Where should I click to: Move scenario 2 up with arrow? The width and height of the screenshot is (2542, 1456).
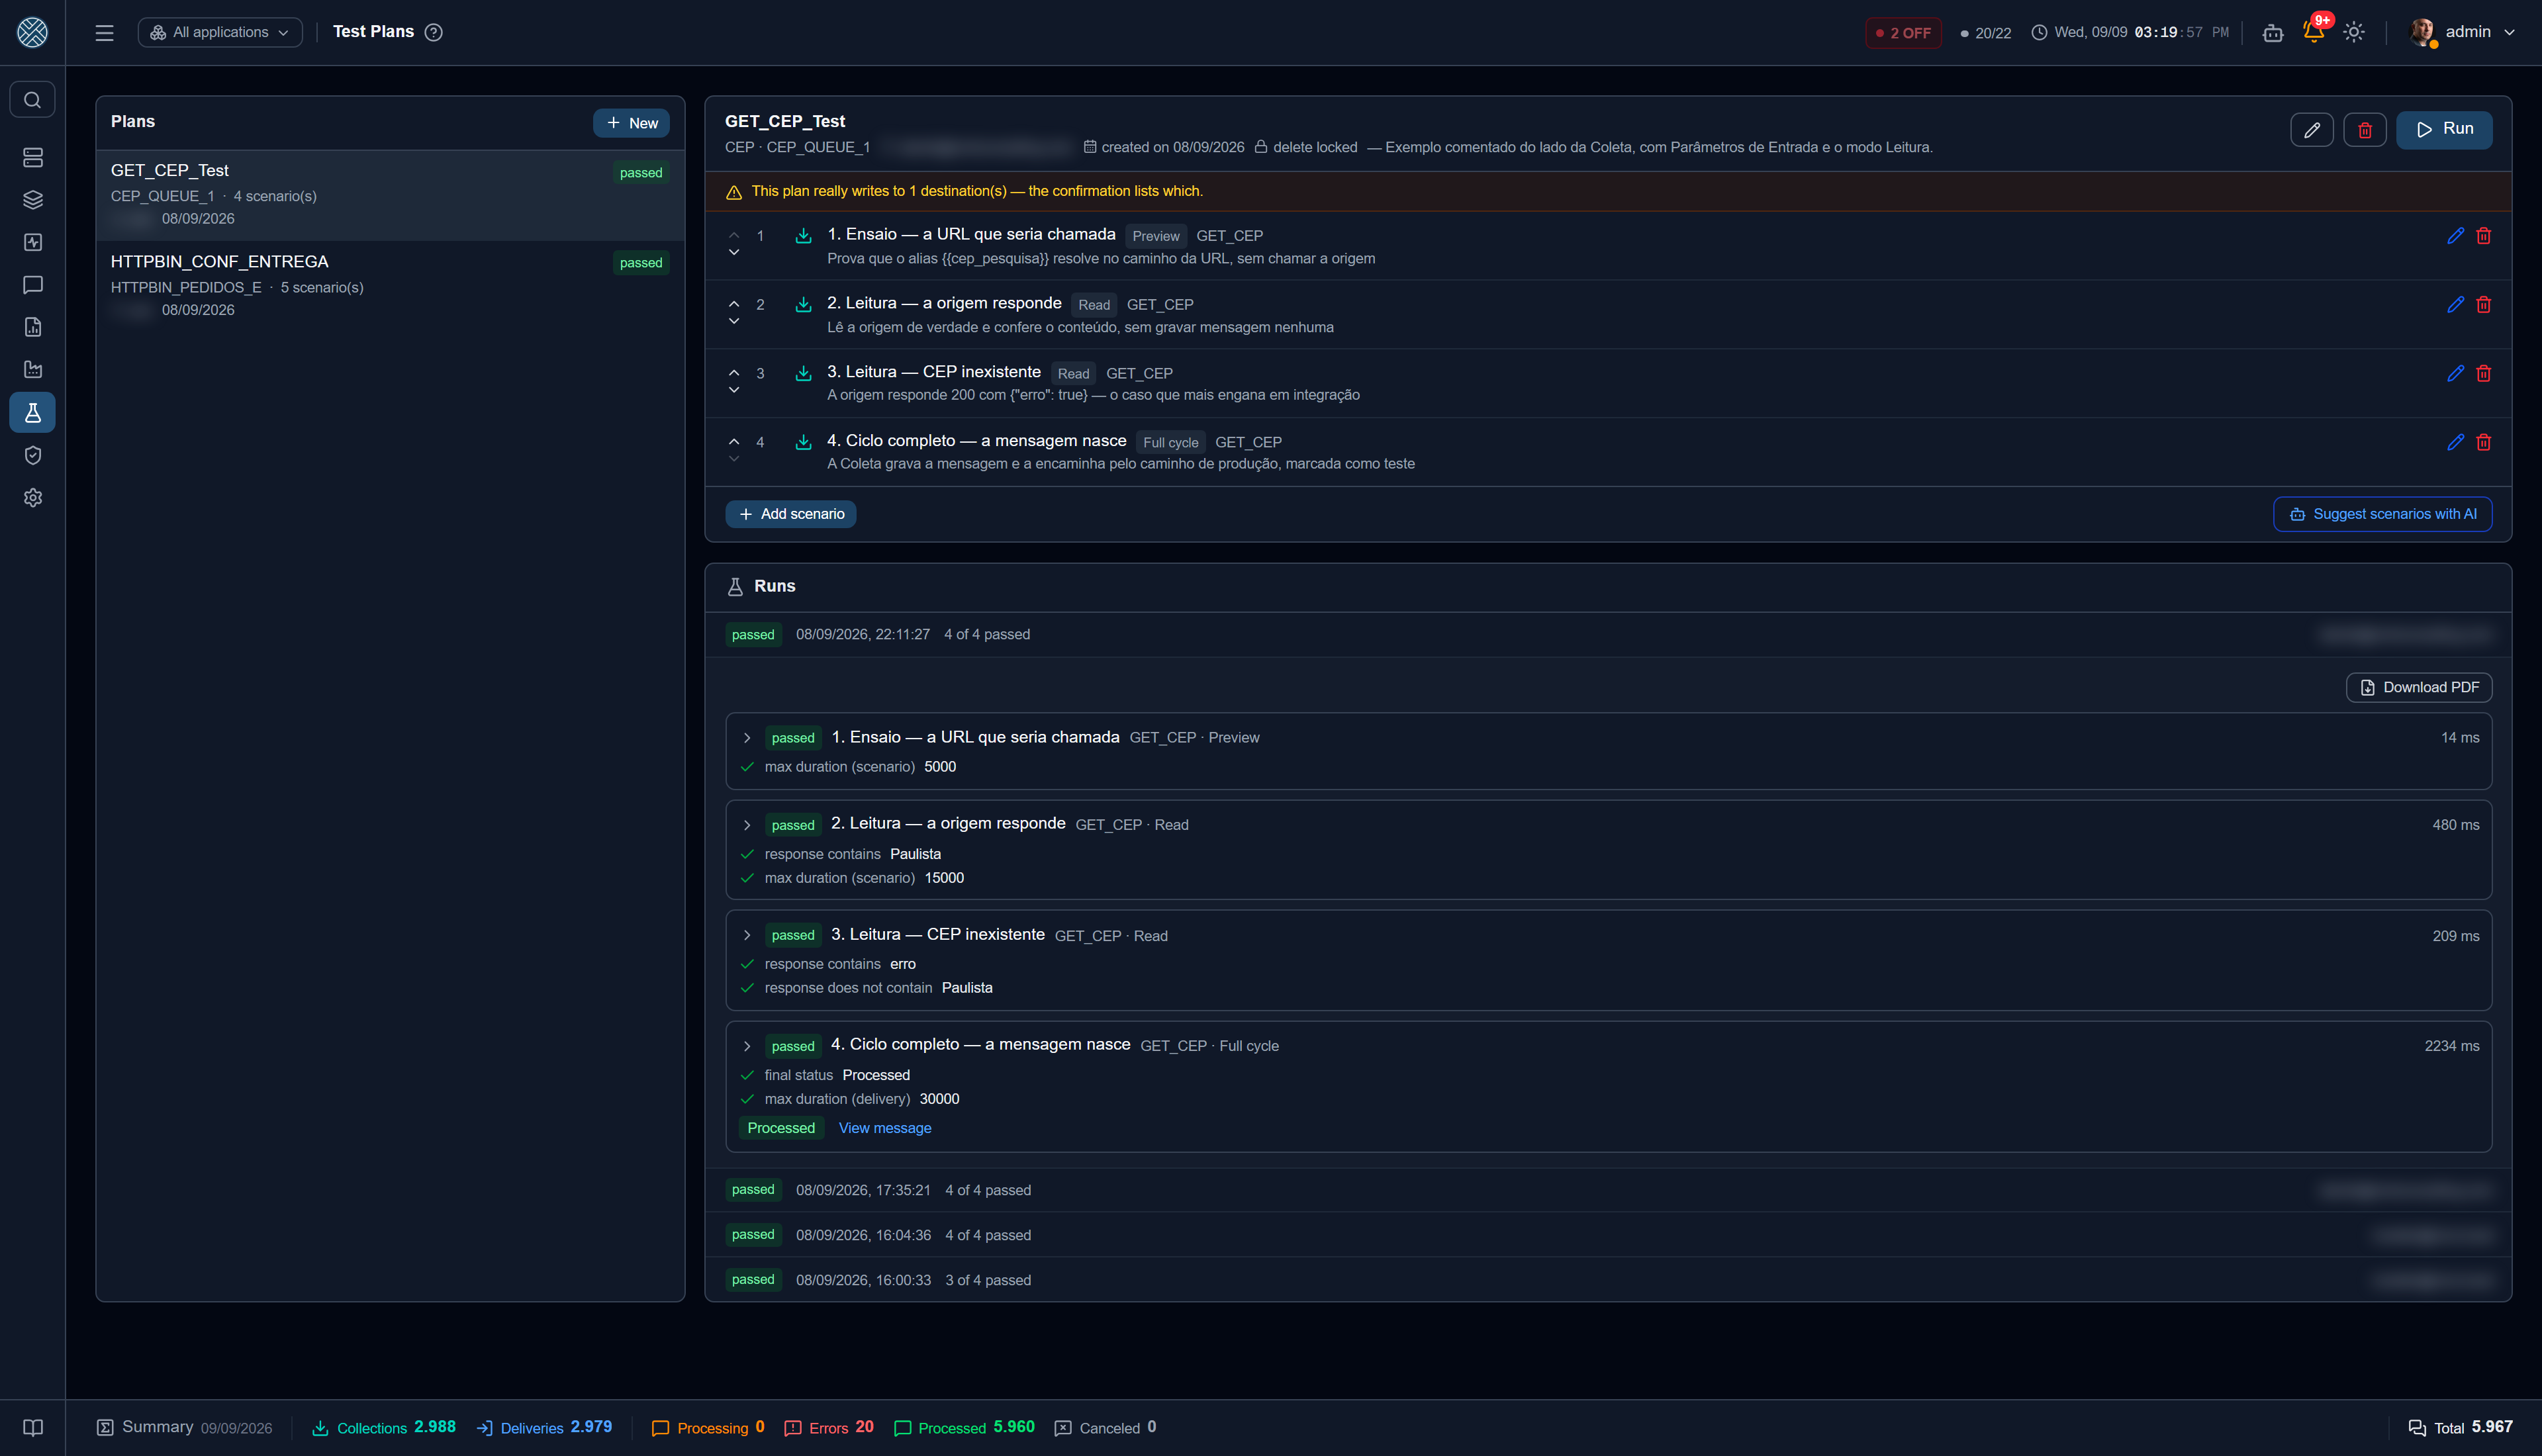(734, 303)
